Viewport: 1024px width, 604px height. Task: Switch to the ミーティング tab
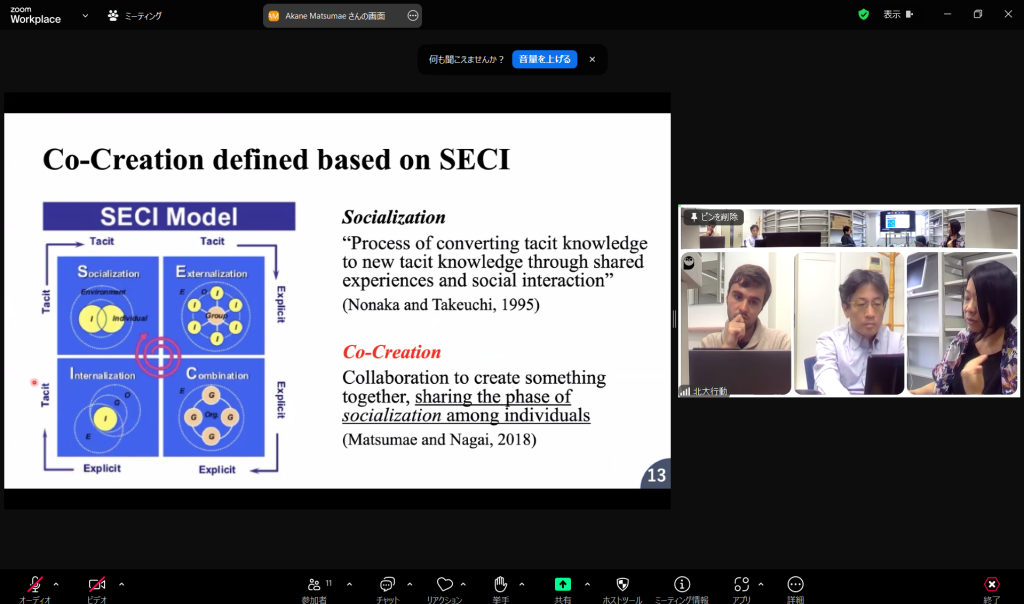pos(135,16)
